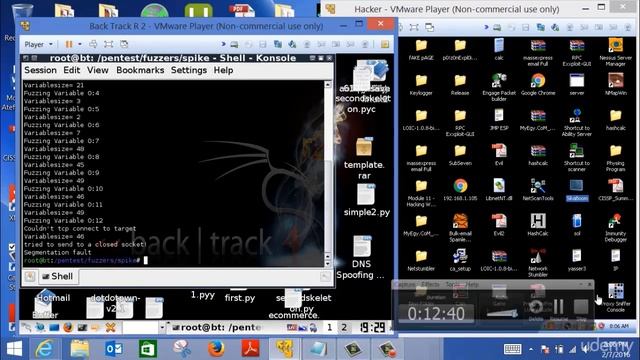Expand the hidden devices chevron in Back Track toolbar

point(223,44)
